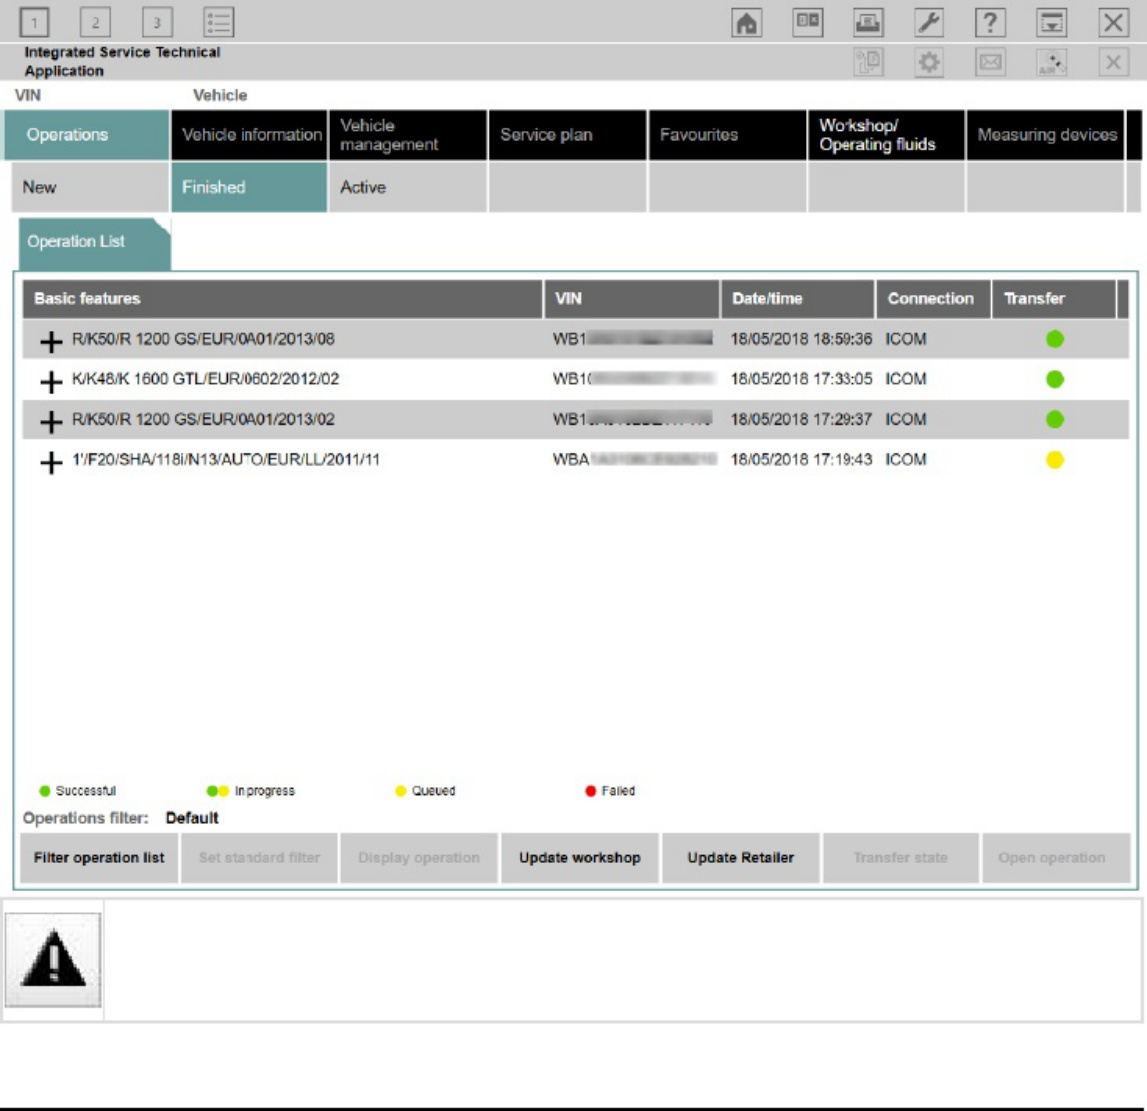Click the copy documents icon in second toolbar row
This screenshot has height=1111, width=1147.
point(868,62)
